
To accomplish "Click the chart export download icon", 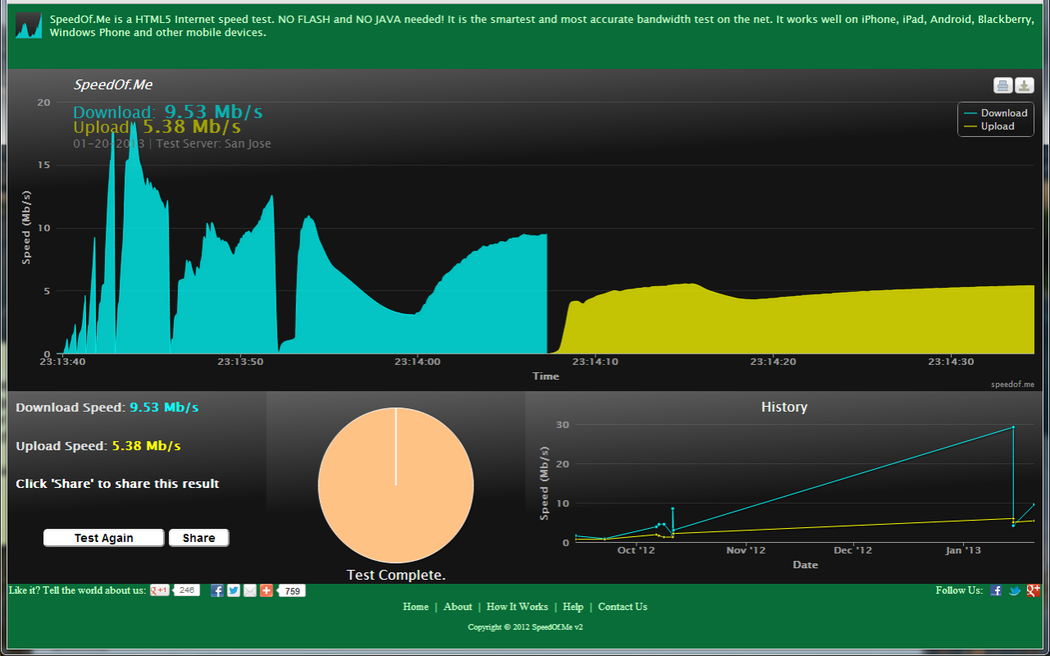I will click(x=1024, y=86).
